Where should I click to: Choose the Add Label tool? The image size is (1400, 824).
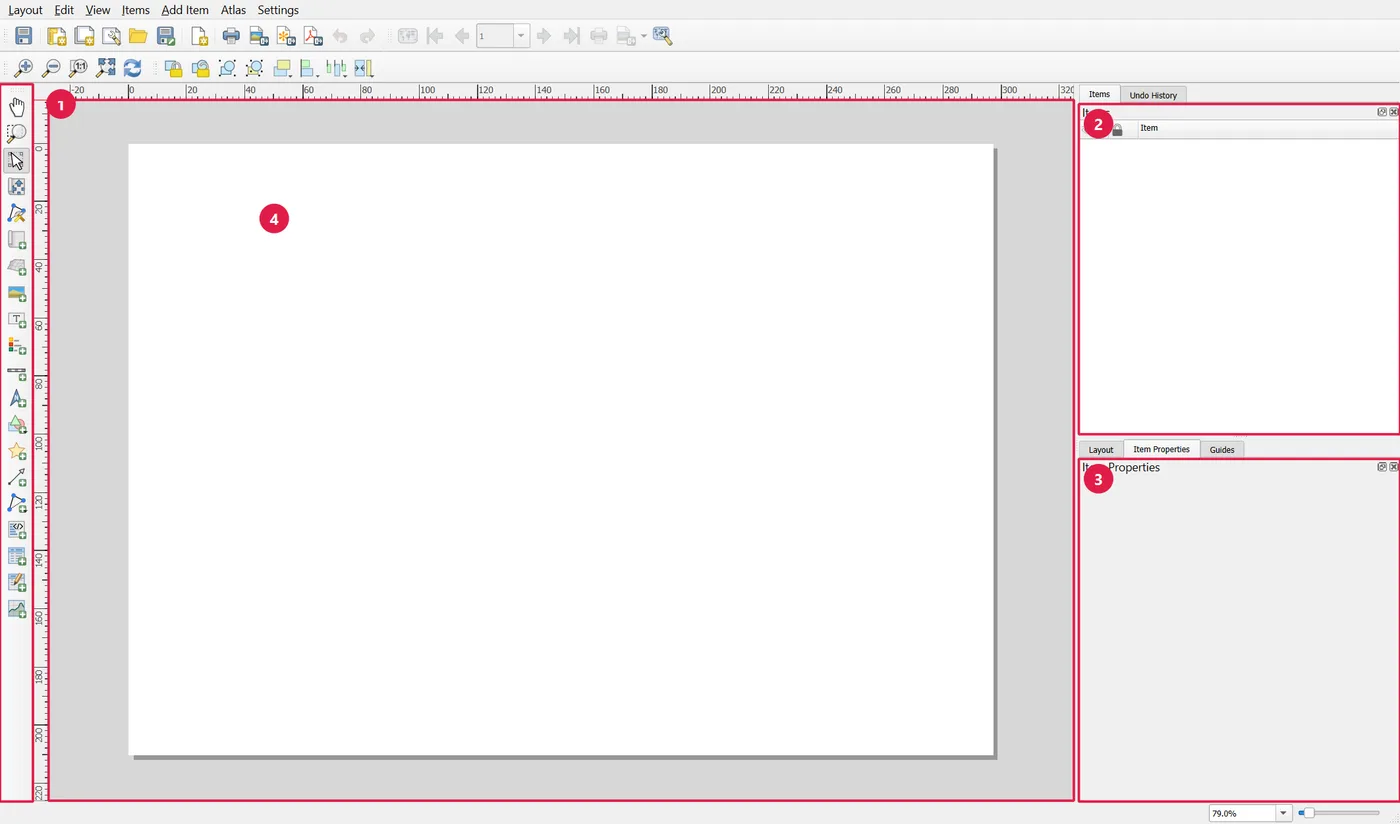point(17,320)
